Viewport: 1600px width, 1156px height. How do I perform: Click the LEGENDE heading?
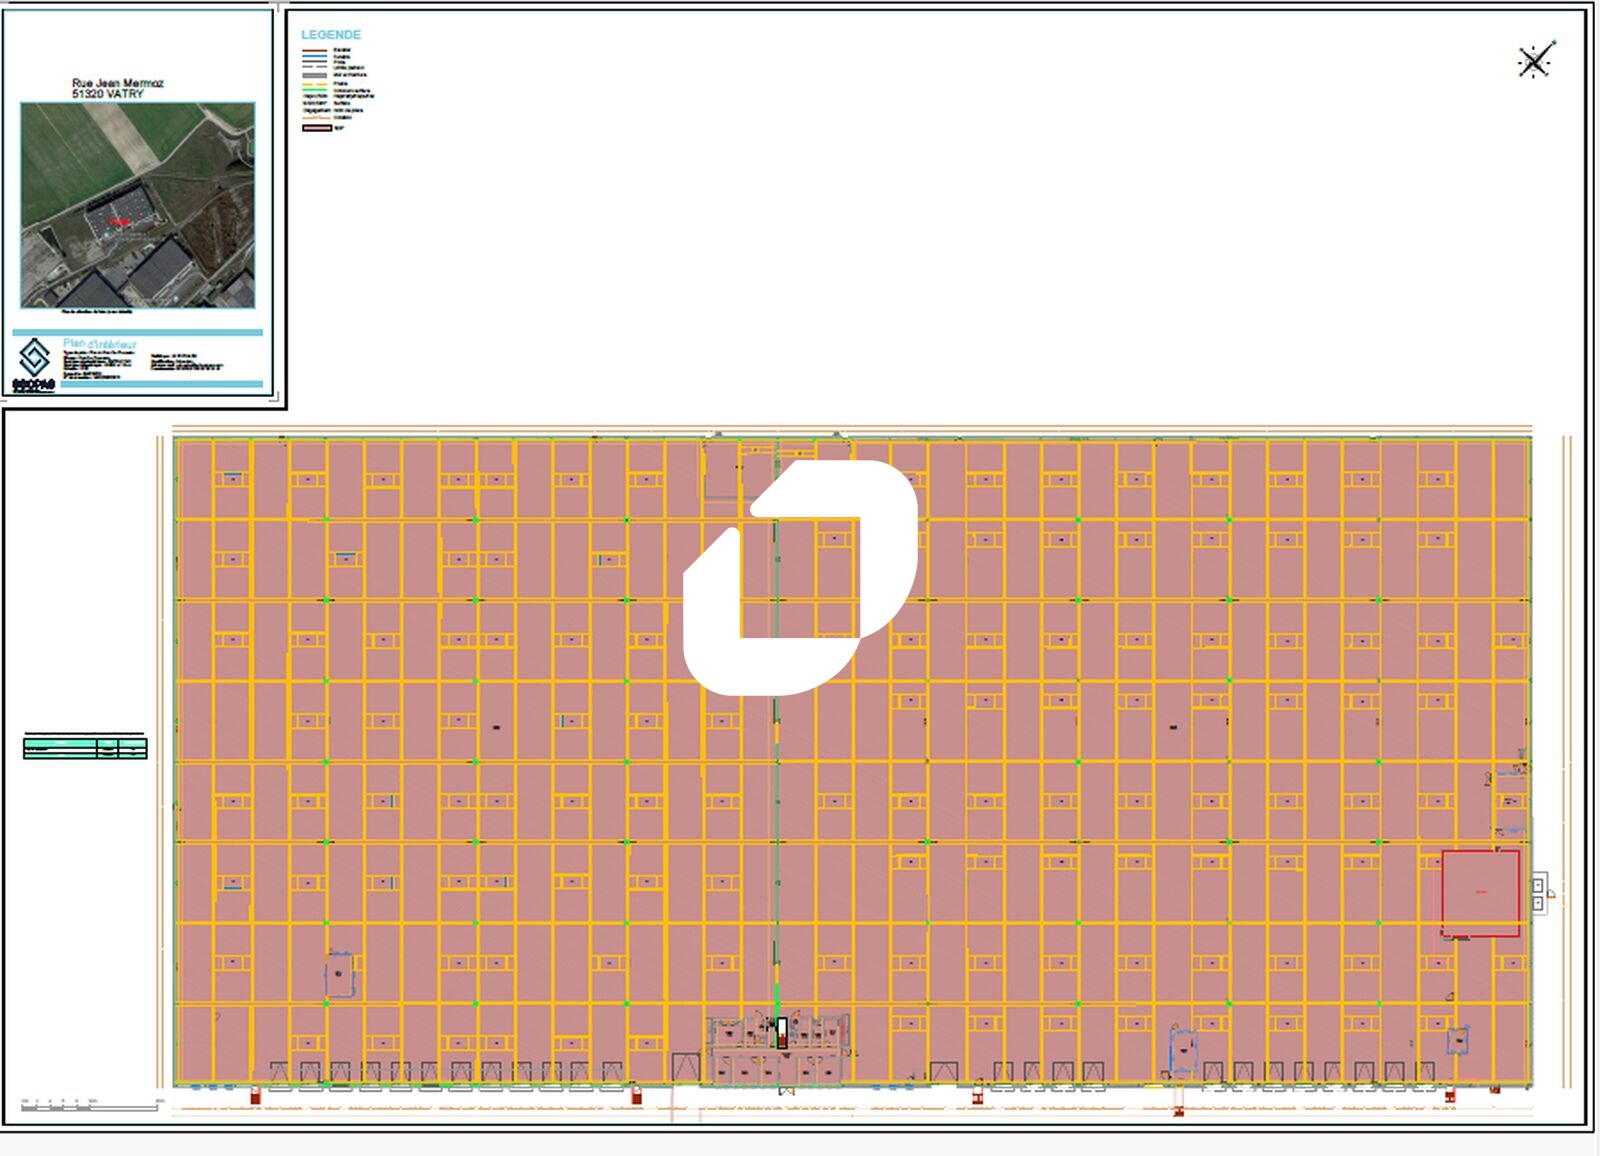331,35
